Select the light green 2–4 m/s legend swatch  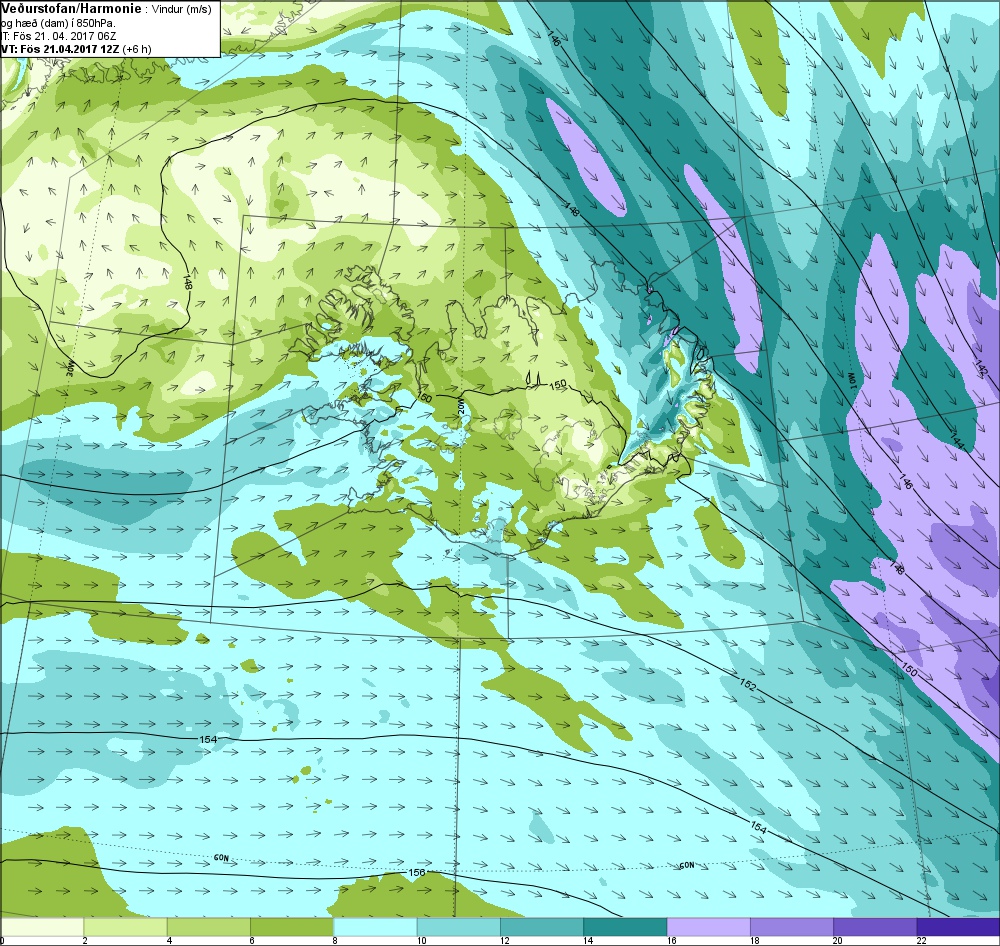(x=126, y=926)
